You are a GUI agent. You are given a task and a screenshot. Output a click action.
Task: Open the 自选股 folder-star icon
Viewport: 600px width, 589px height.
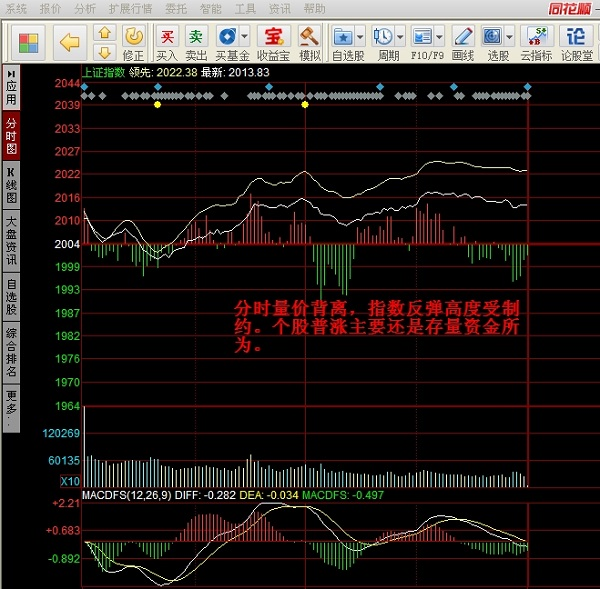click(x=343, y=37)
